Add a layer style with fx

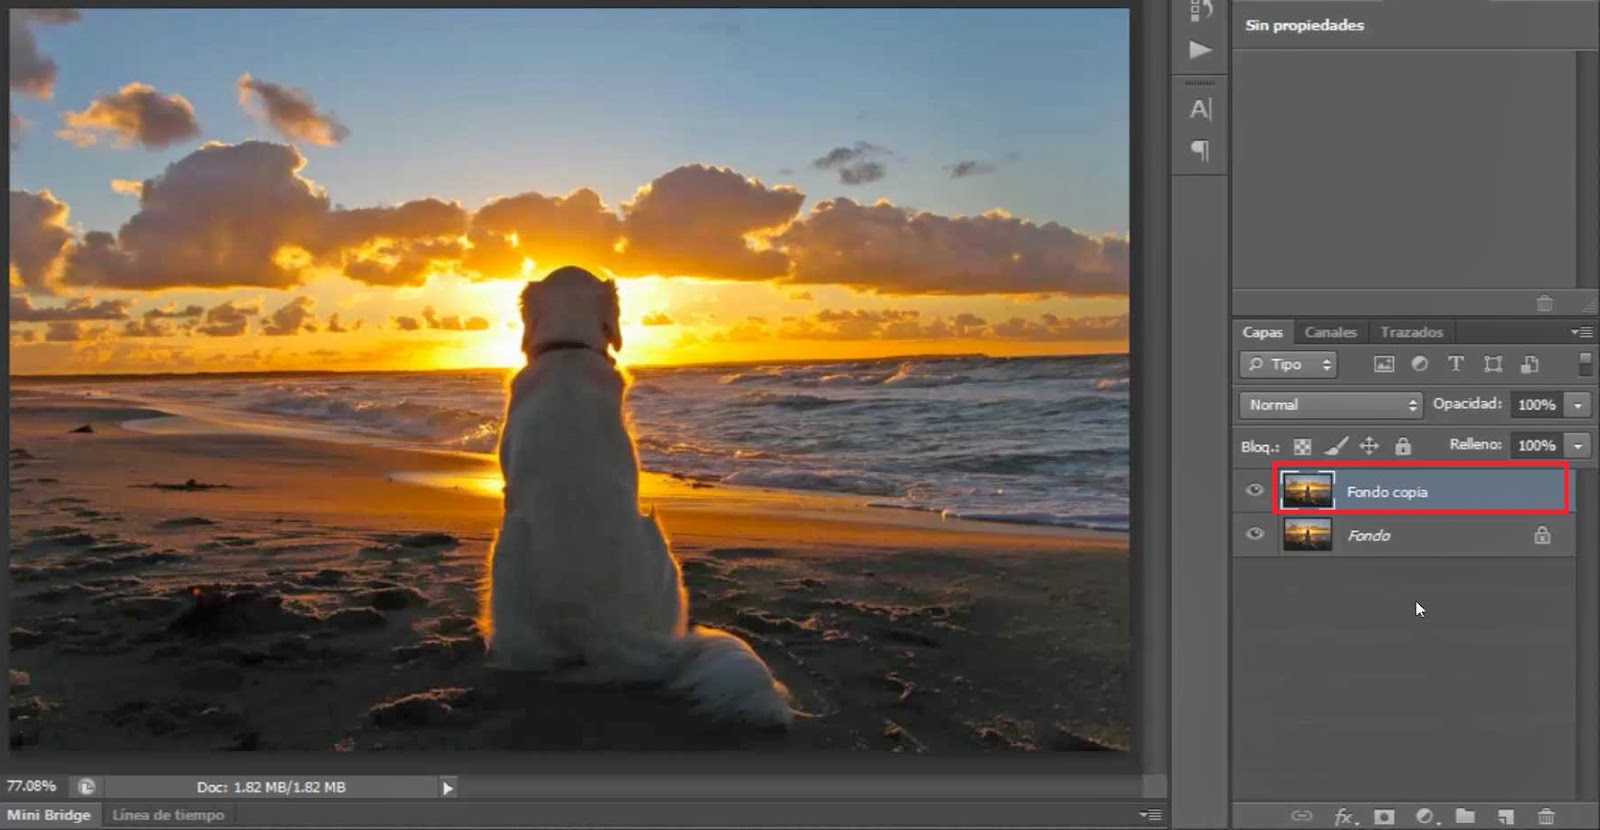1345,817
